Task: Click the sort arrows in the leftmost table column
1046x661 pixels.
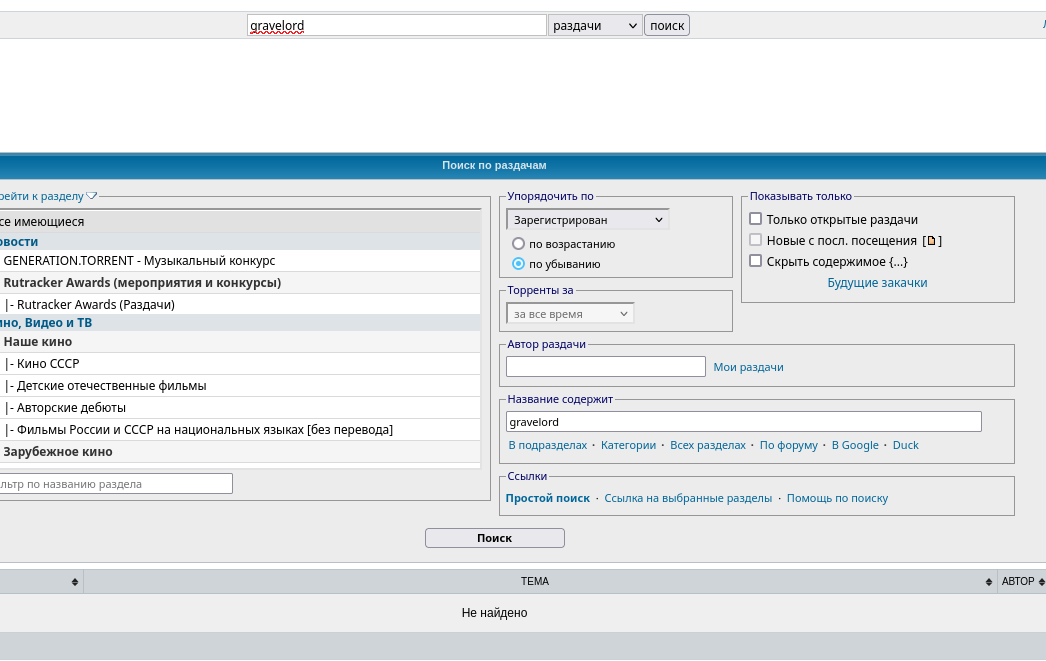Action: tap(75, 582)
